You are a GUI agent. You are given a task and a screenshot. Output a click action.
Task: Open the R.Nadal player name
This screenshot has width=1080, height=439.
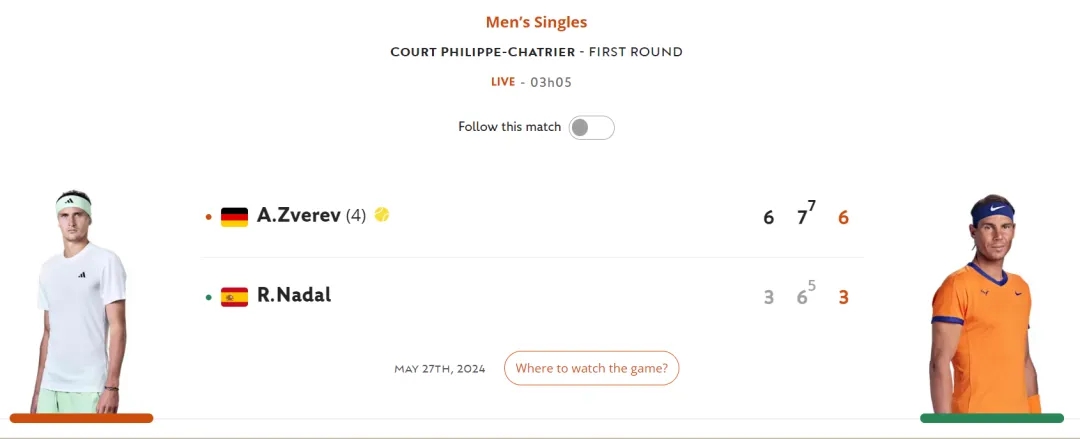coord(294,295)
